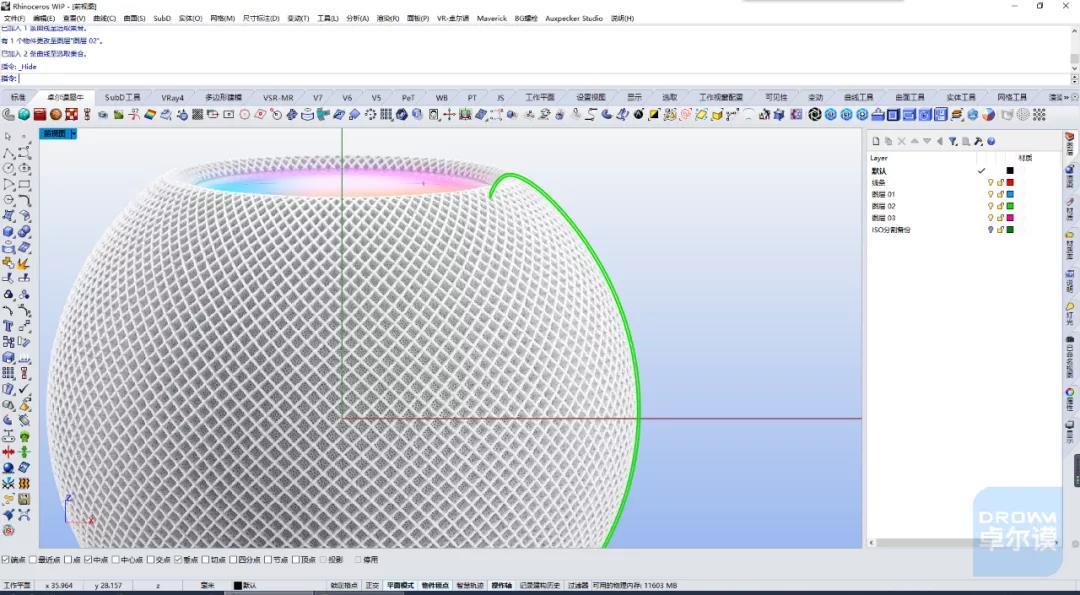The height and width of the screenshot is (595, 1080).
Task: Toggle 物件锁点 osnap in status bar
Action: [435, 585]
